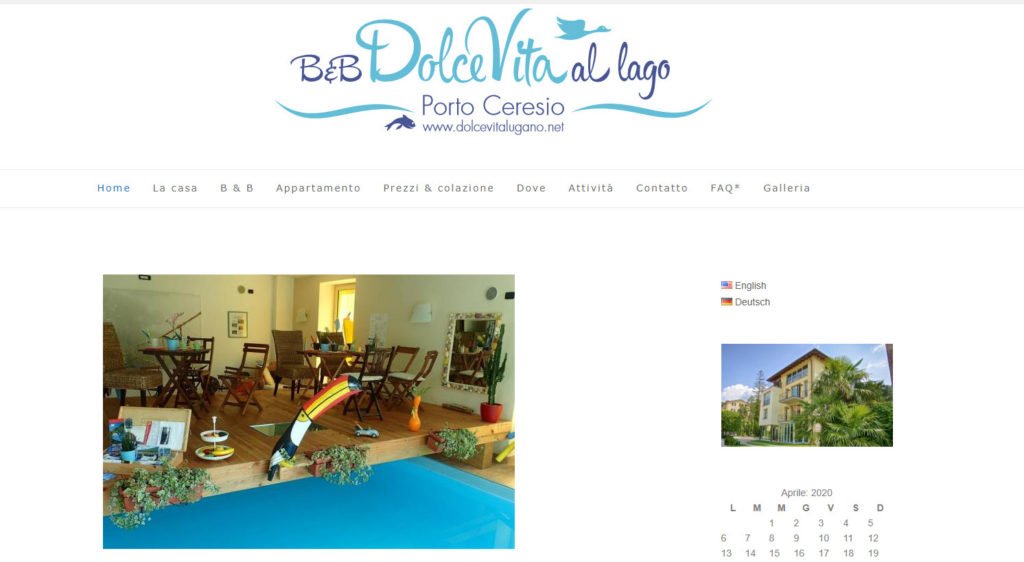Open Prezzi & colazione page
Image resolution: width=1024 pixels, height=562 pixels.
[438, 188]
